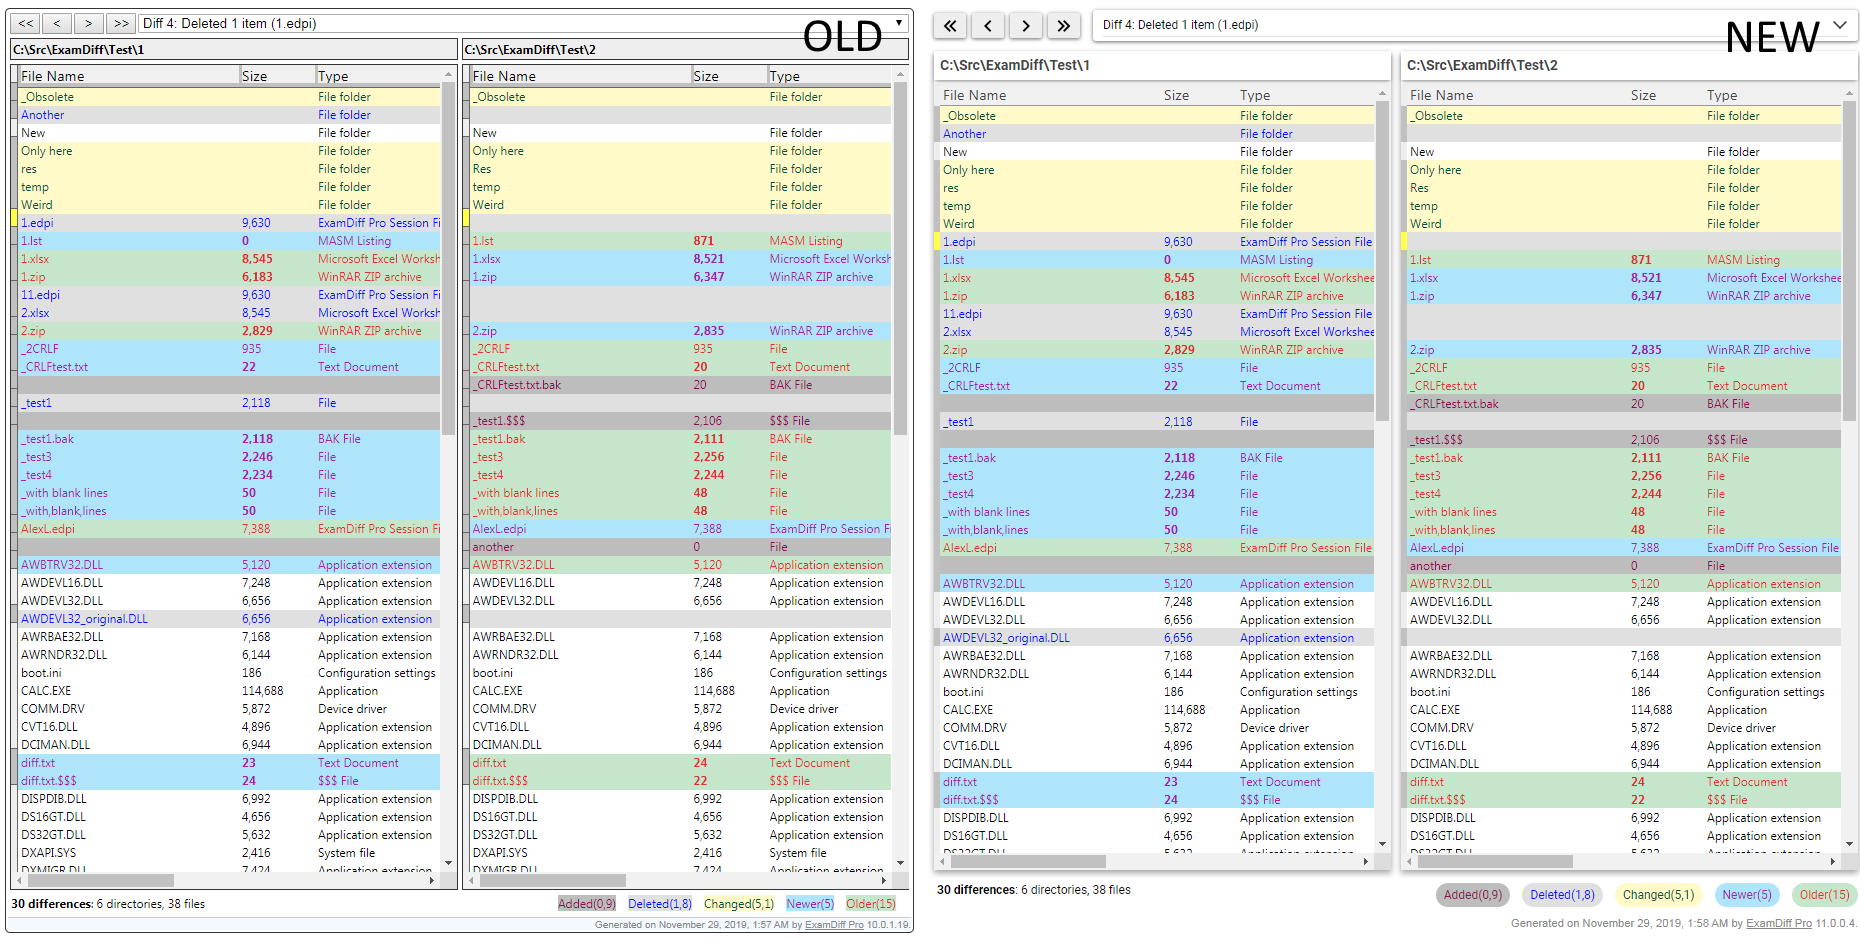Select COMM.DRV in NEW left pane
Screen dimensions: 1860x942
(x=1156, y=728)
